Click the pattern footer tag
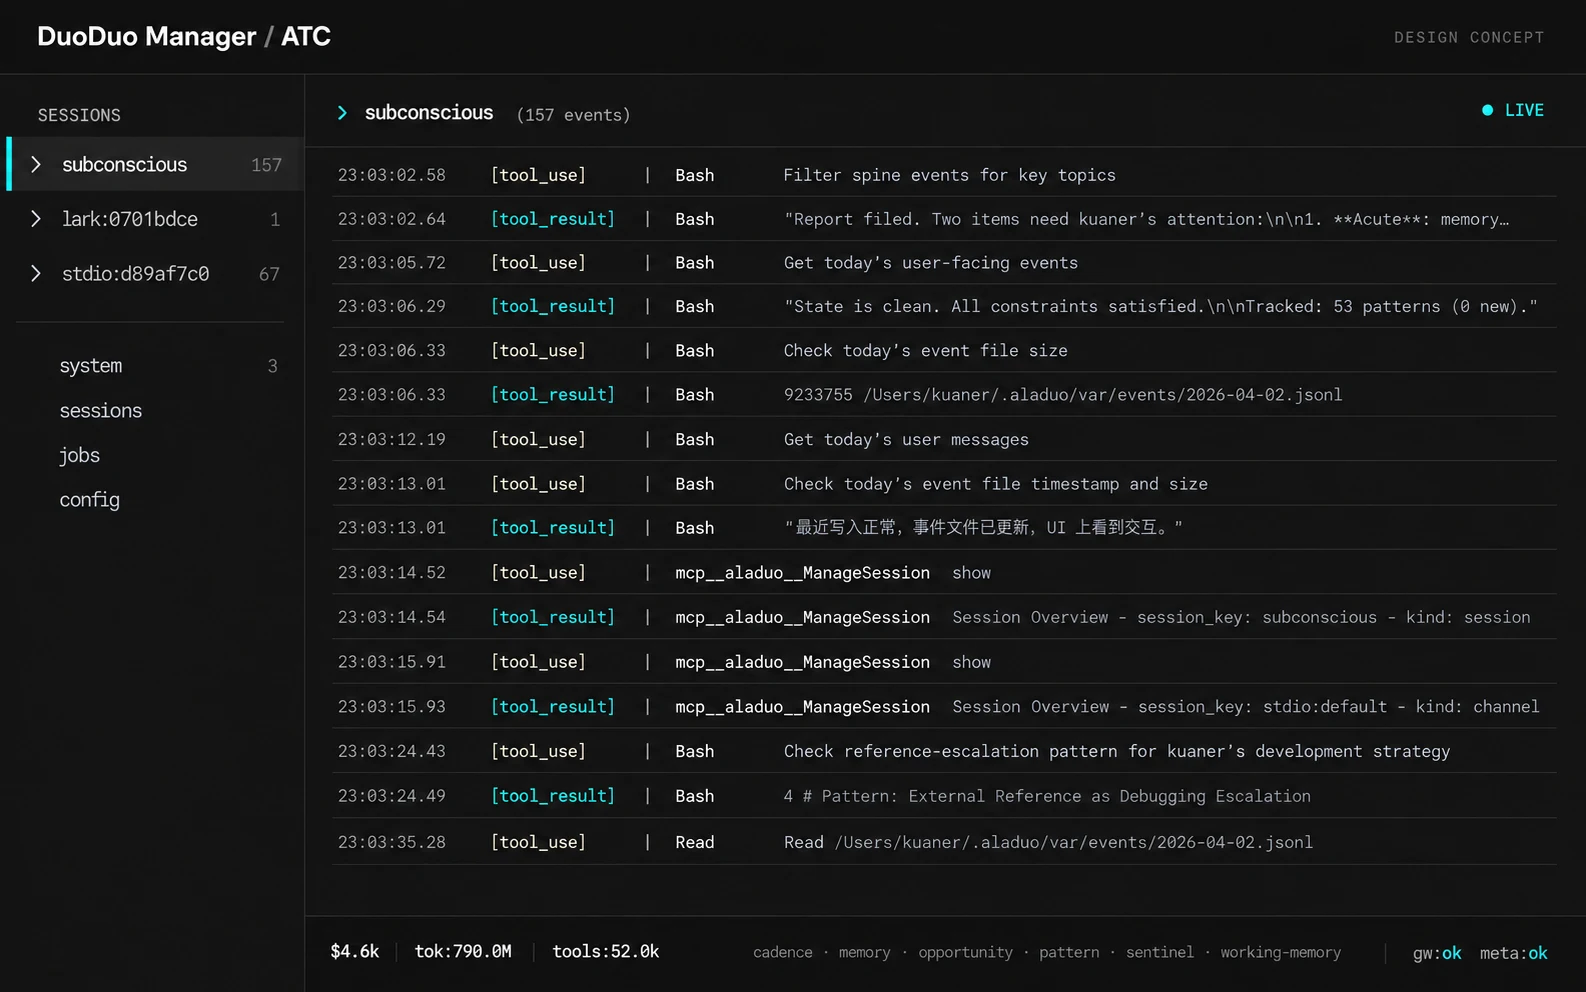Viewport: 1586px width, 992px height. pos(1069,953)
